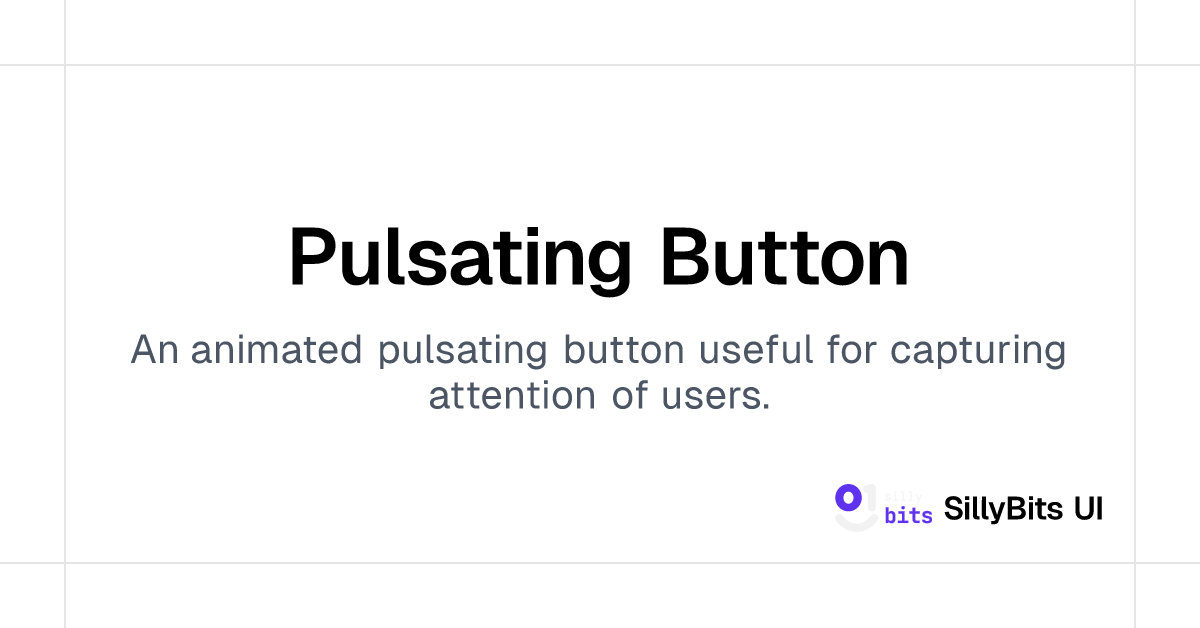The height and width of the screenshot is (628, 1200).
Task: Click the purple SillyBits smiley logo icon
Action: click(856, 507)
